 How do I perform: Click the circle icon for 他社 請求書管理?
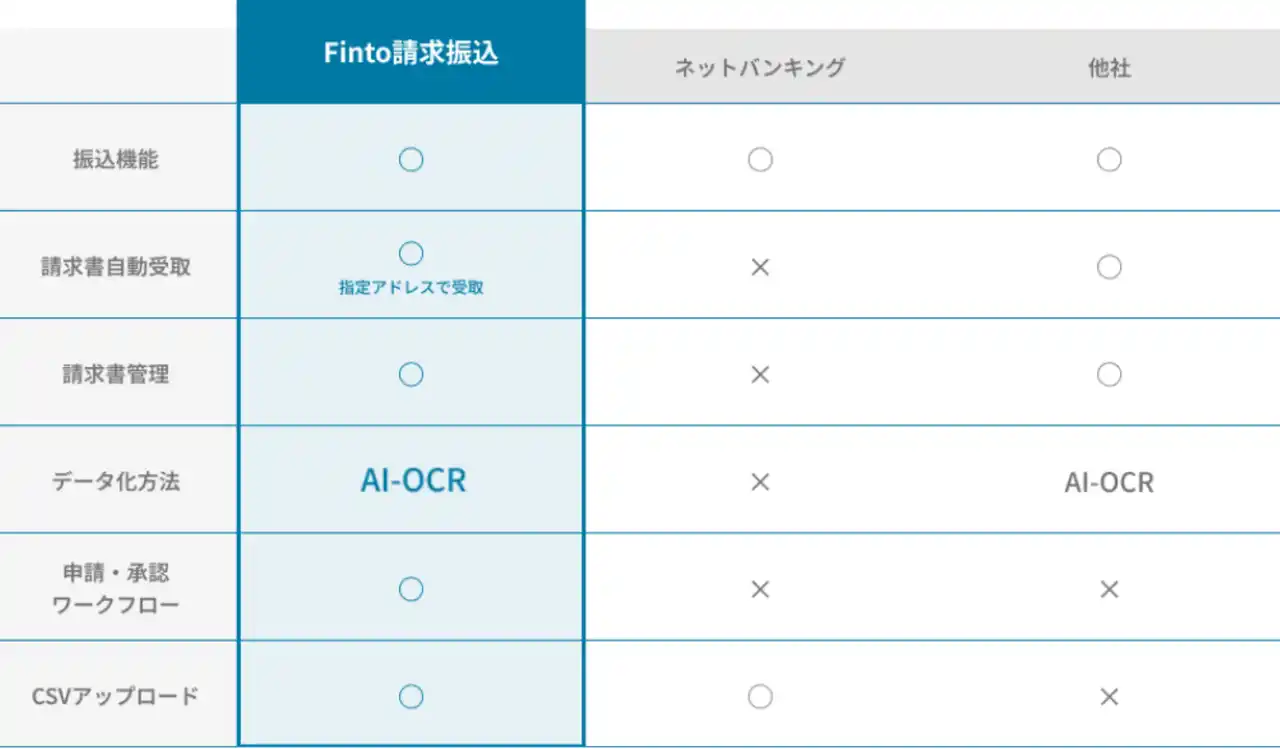pyautogui.click(x=1109, y=374)
